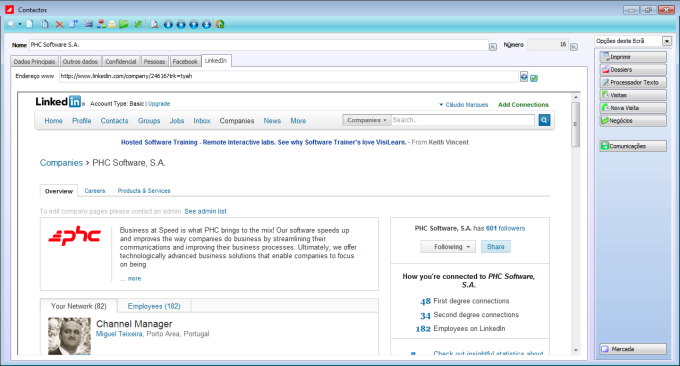680x366 pixels.
Task: Click the green arrows toolbar icon
Action: [138, 24]
